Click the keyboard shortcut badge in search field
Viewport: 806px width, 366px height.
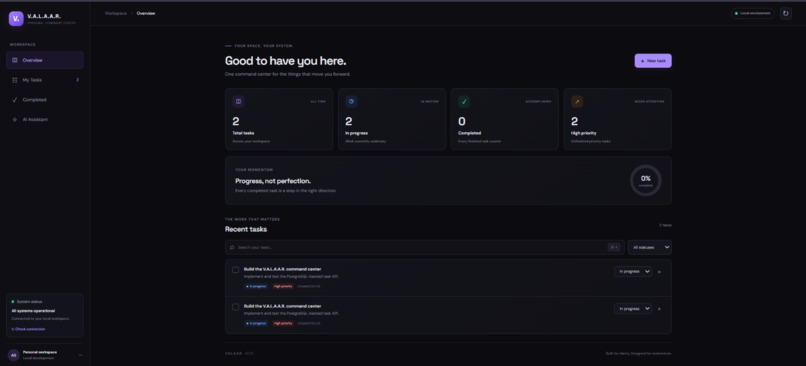click(614, 247)
